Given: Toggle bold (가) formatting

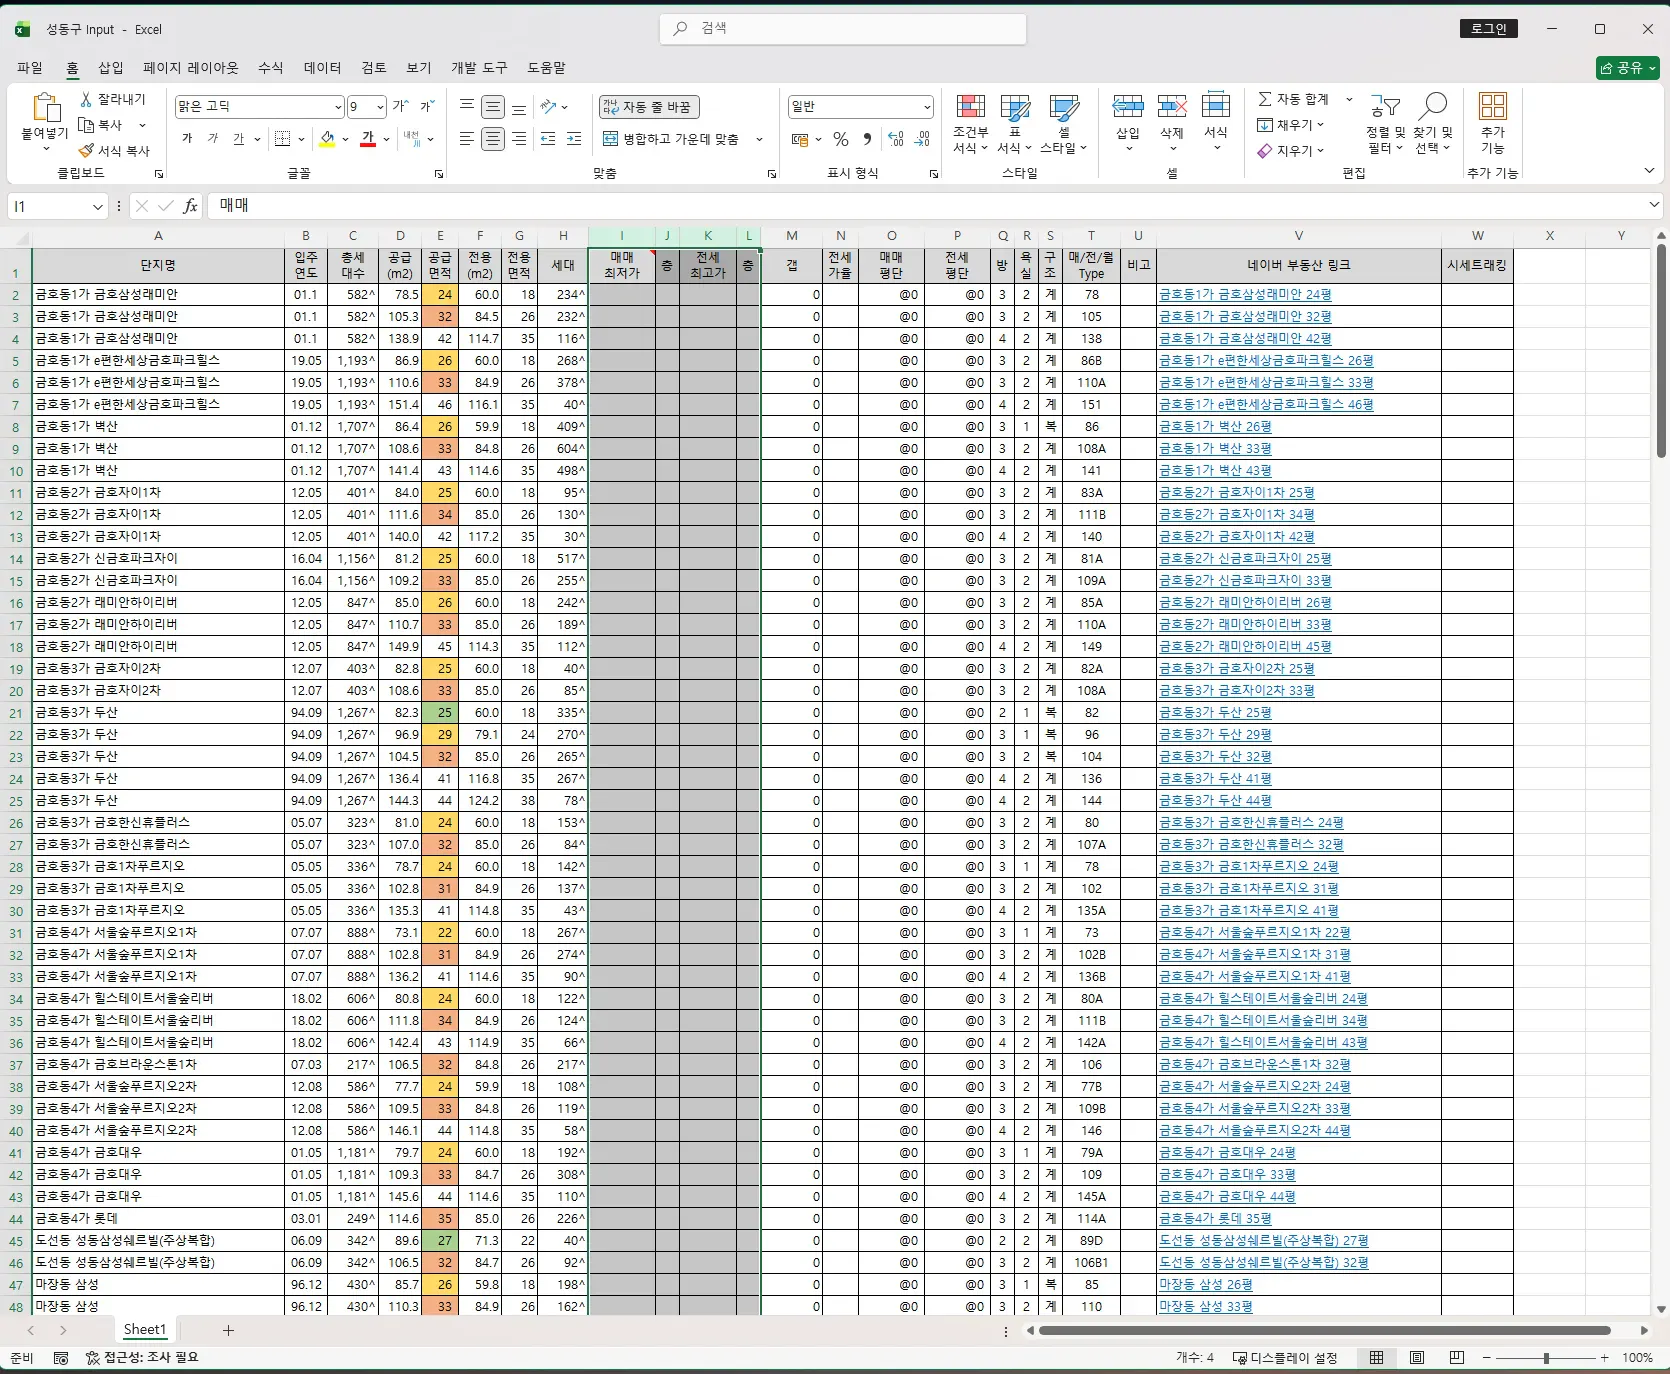Looking at the screenshot, I should (x=187, y=139).
